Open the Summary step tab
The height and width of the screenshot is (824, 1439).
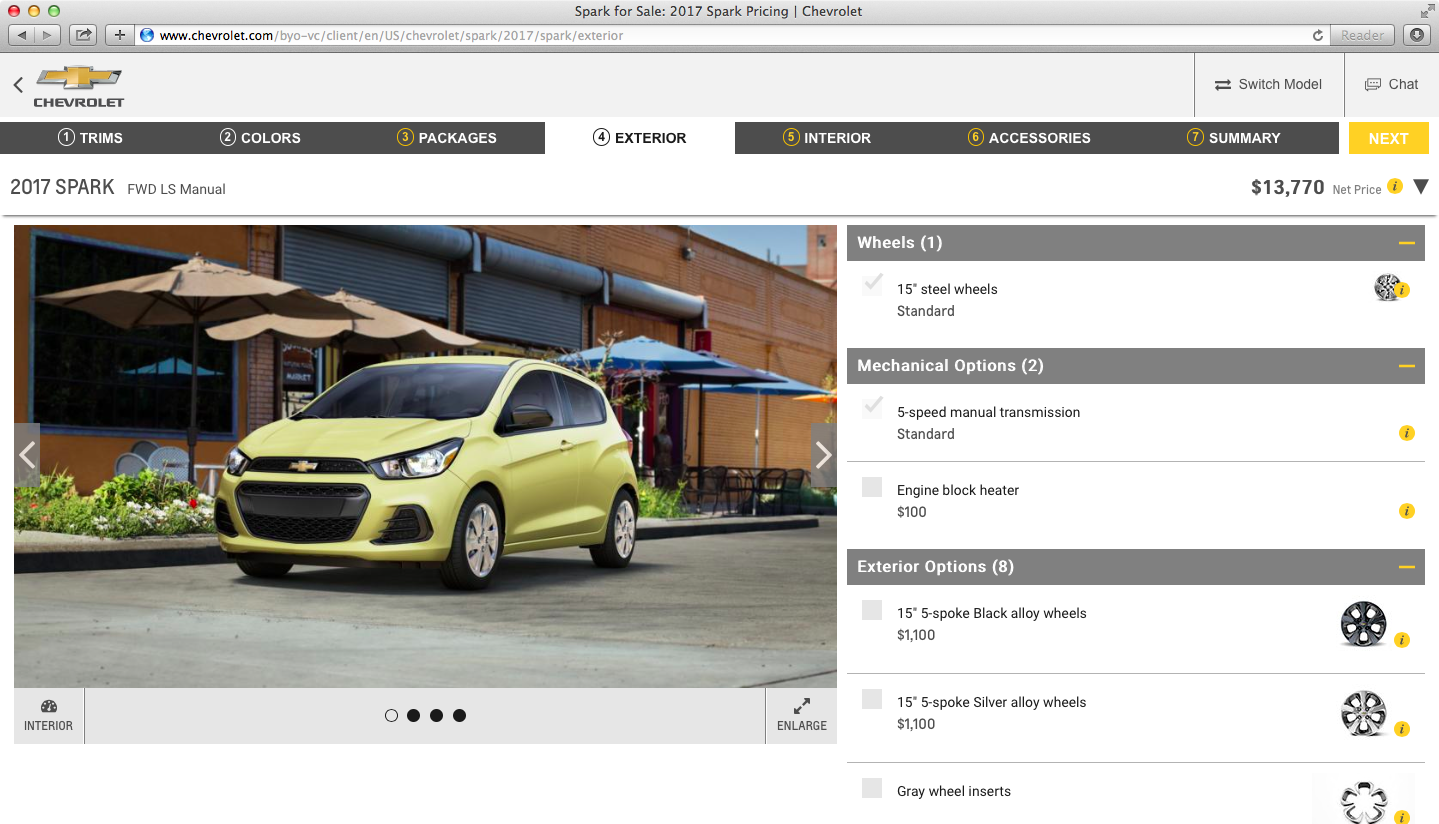pos(1233,138)
